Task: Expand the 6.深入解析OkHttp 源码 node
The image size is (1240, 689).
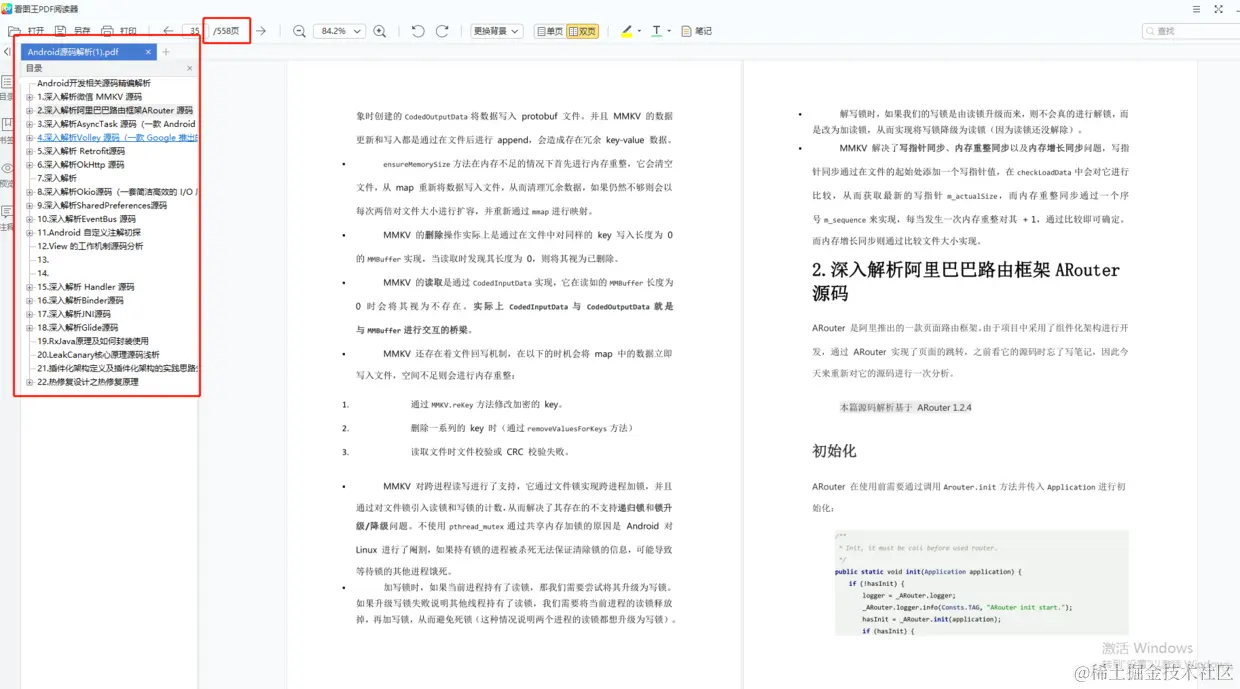Action: [x=30, y=165]
